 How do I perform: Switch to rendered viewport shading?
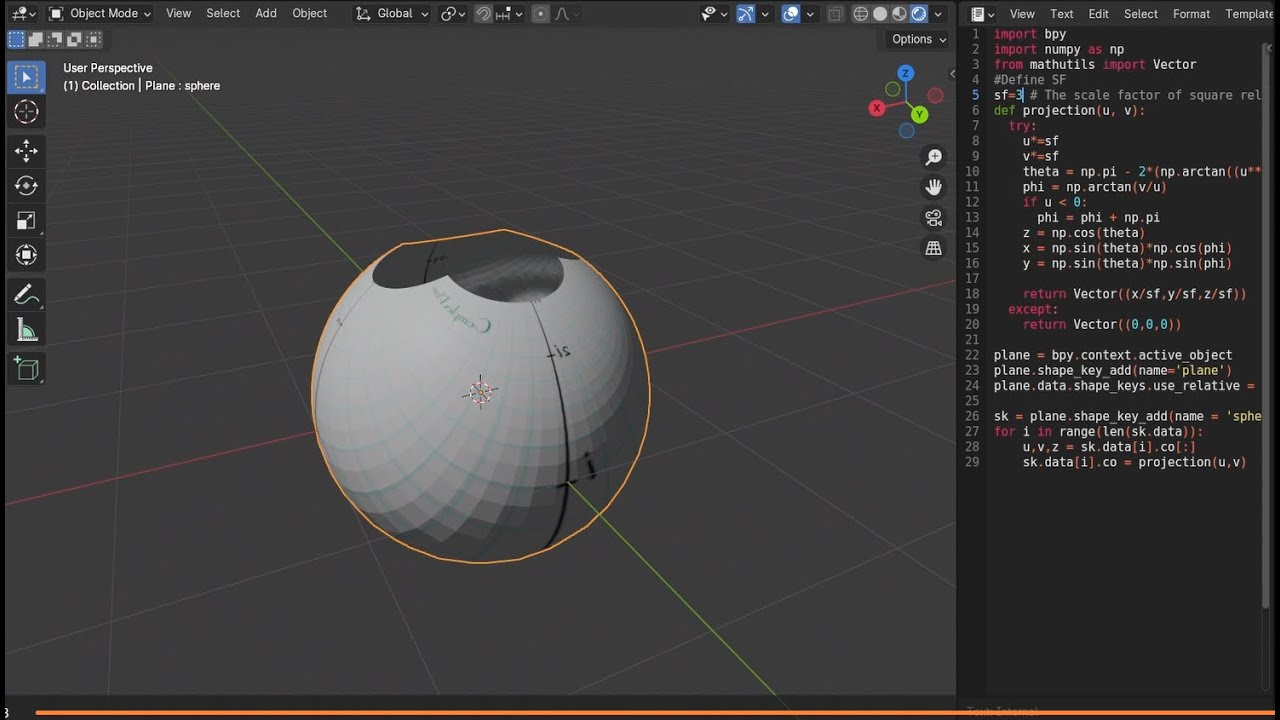coord(918,13)
